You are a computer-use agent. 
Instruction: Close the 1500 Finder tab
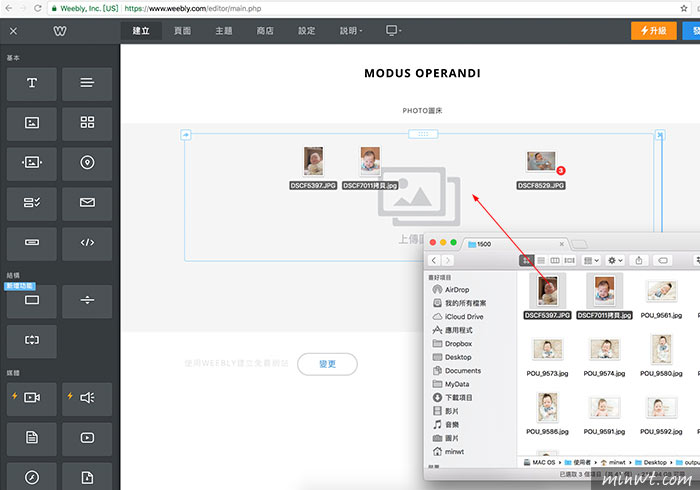click(x=562, y=244)
